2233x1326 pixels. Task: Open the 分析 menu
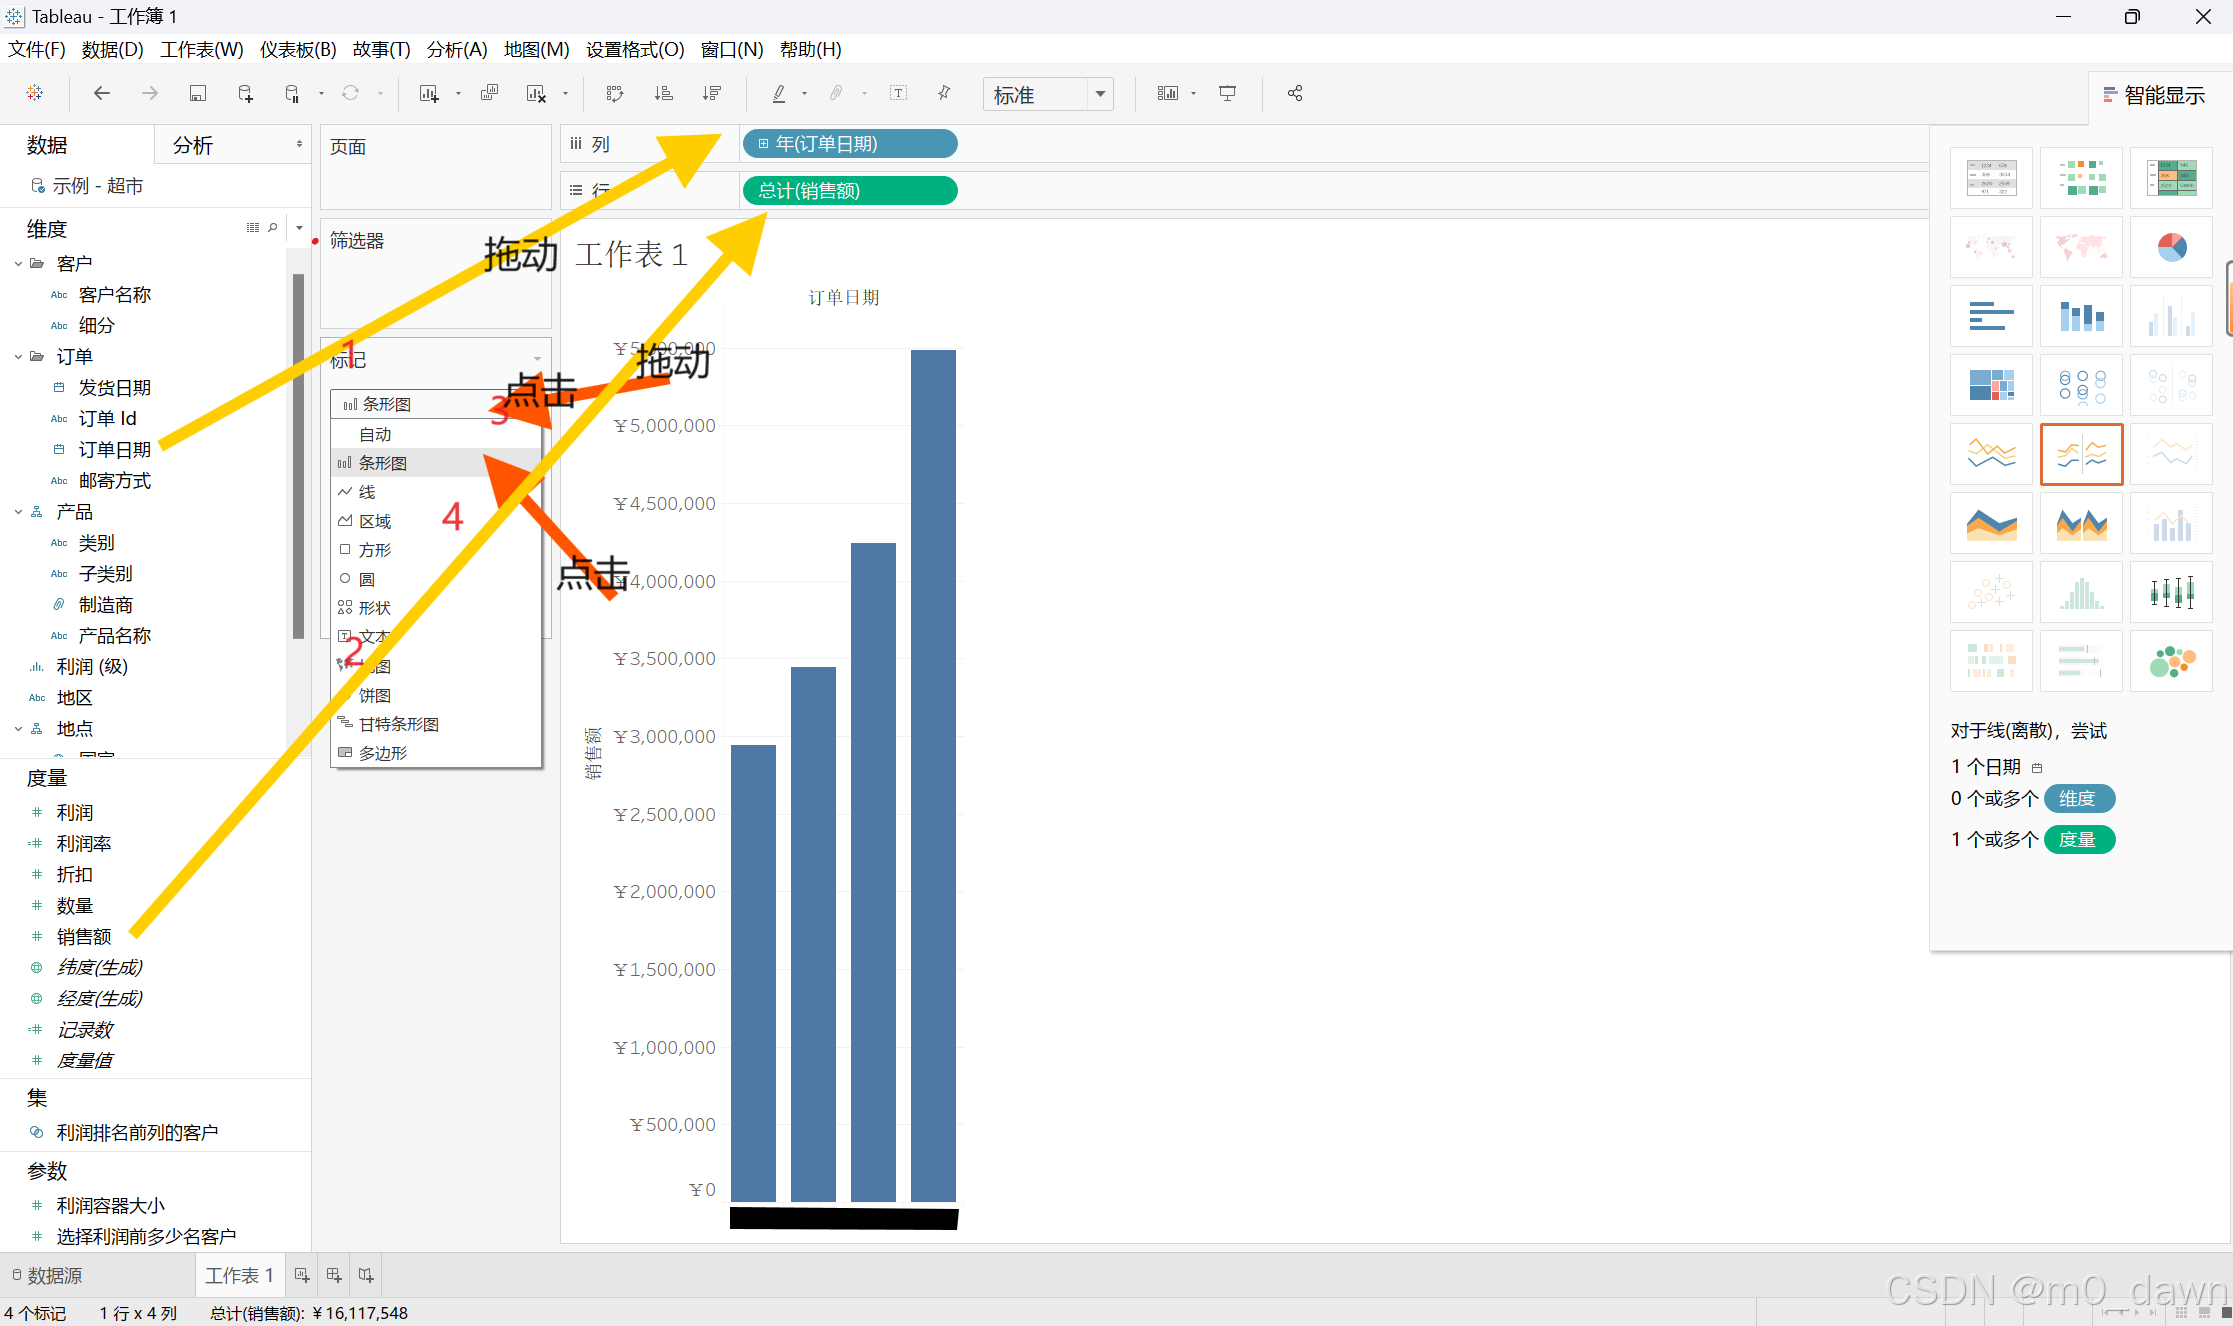tap(456, 49)
